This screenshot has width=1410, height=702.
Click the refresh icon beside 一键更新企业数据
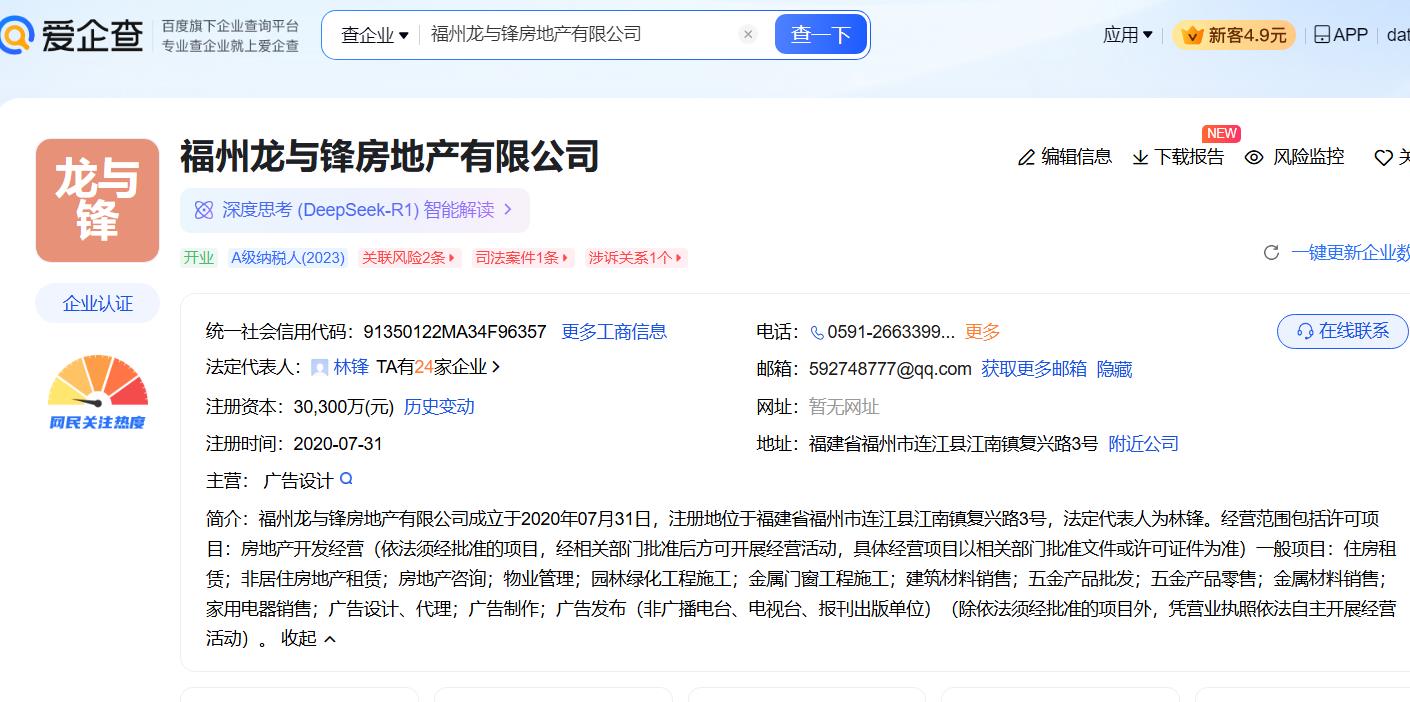(x=1271, y=253)
